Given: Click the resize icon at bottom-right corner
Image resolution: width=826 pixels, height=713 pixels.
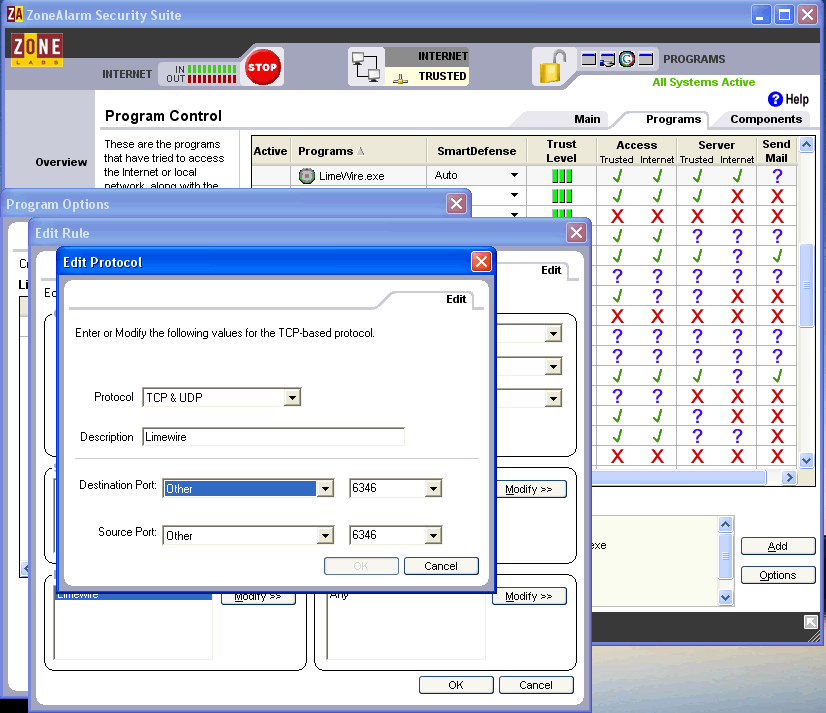Looking at the screenshot, I should click(x=810, y=622).
